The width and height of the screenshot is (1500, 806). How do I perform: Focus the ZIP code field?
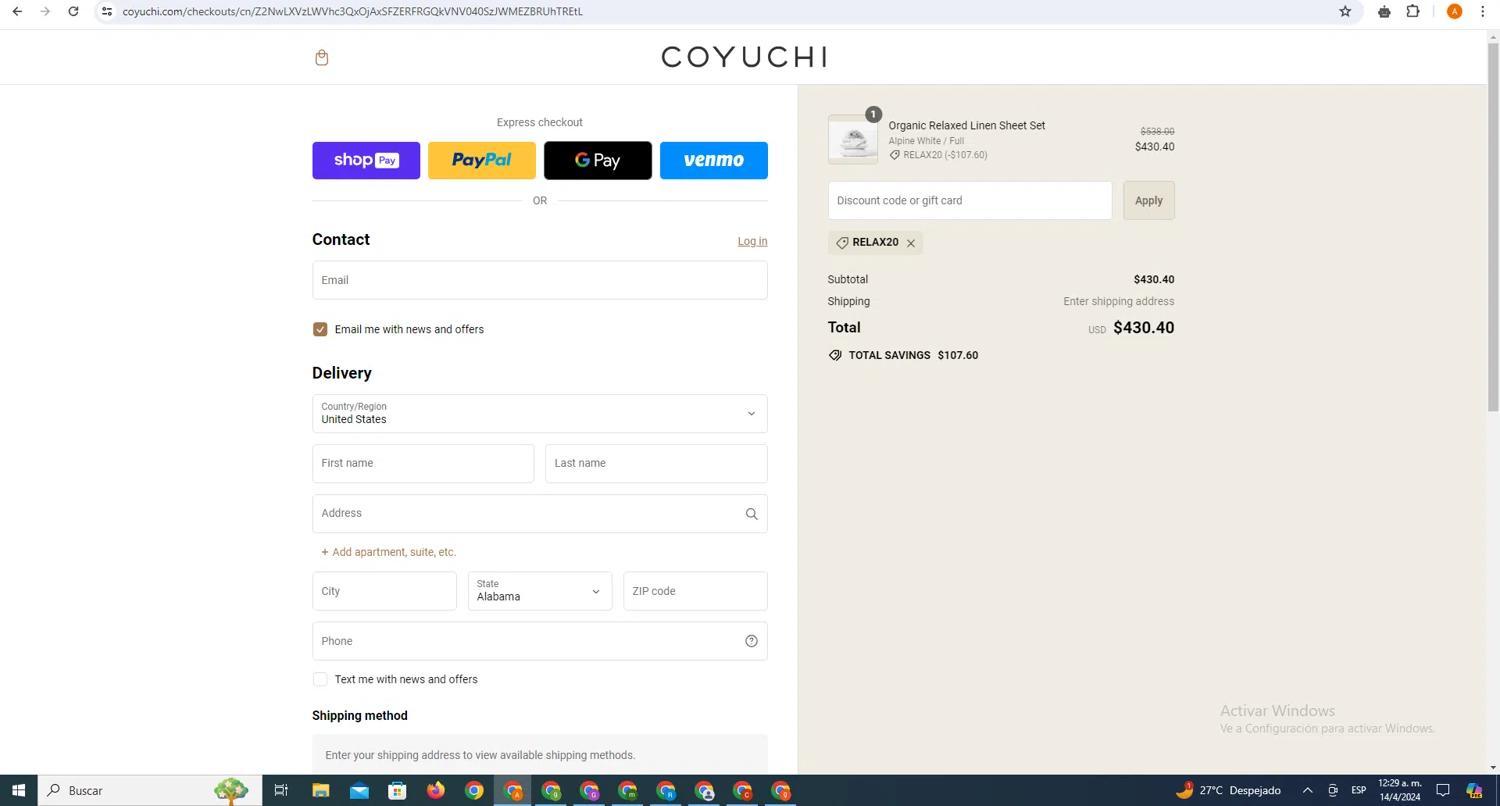coord(695,591)
